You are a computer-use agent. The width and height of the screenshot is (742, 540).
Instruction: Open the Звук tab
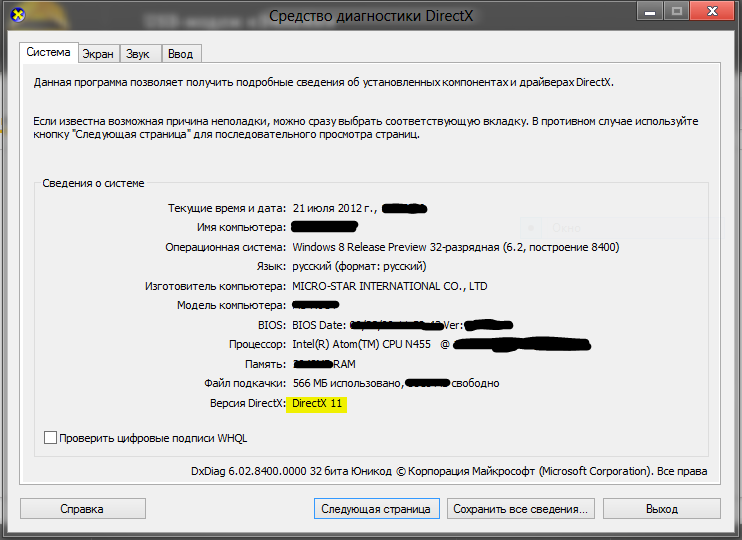pyautogui.click(x=140, y=54)
